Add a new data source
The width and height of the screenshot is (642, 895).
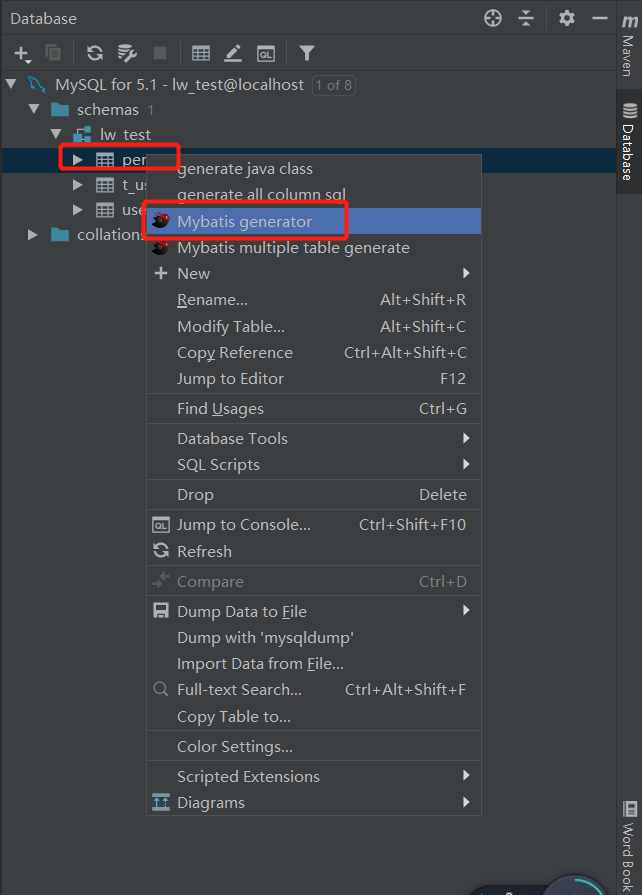(x=22, y=53)
